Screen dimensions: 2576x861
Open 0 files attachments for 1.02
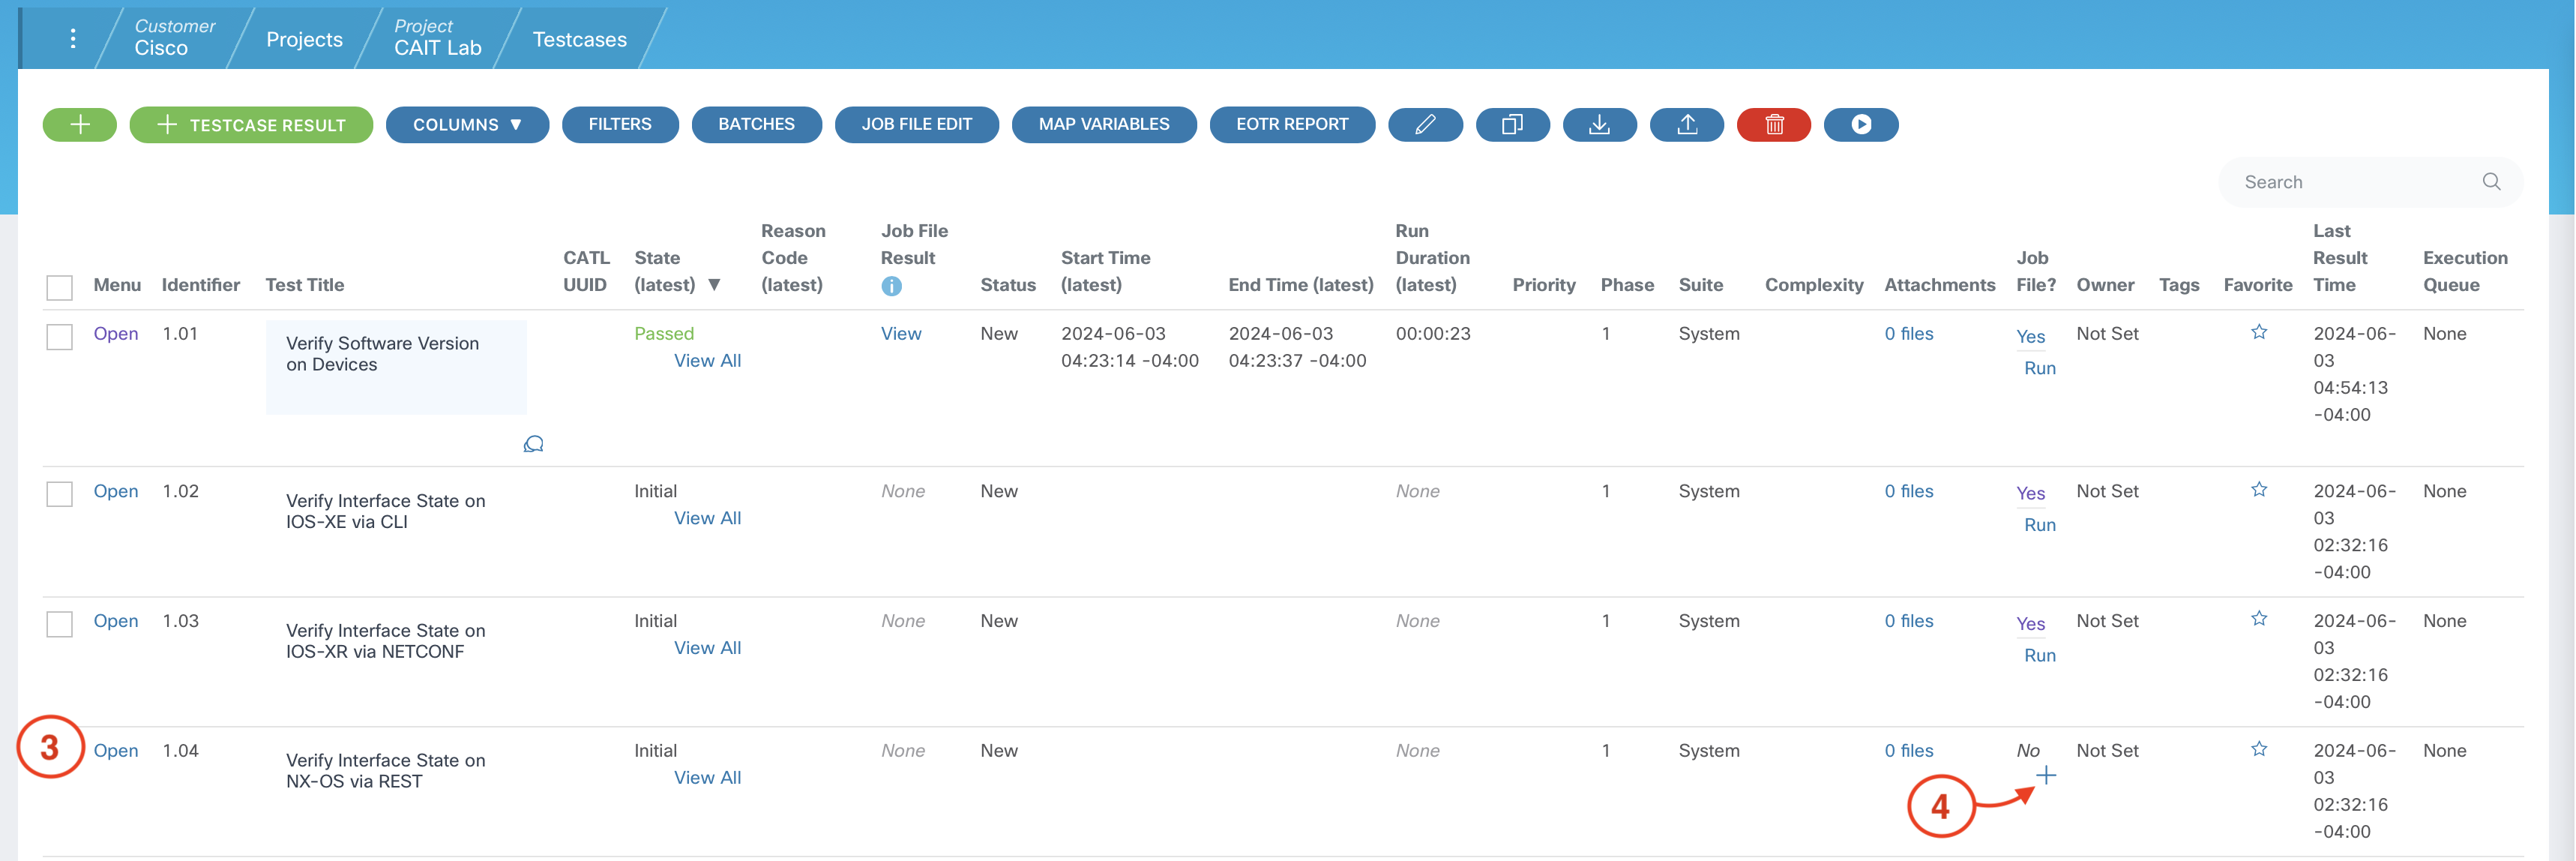click(1908, 491)
